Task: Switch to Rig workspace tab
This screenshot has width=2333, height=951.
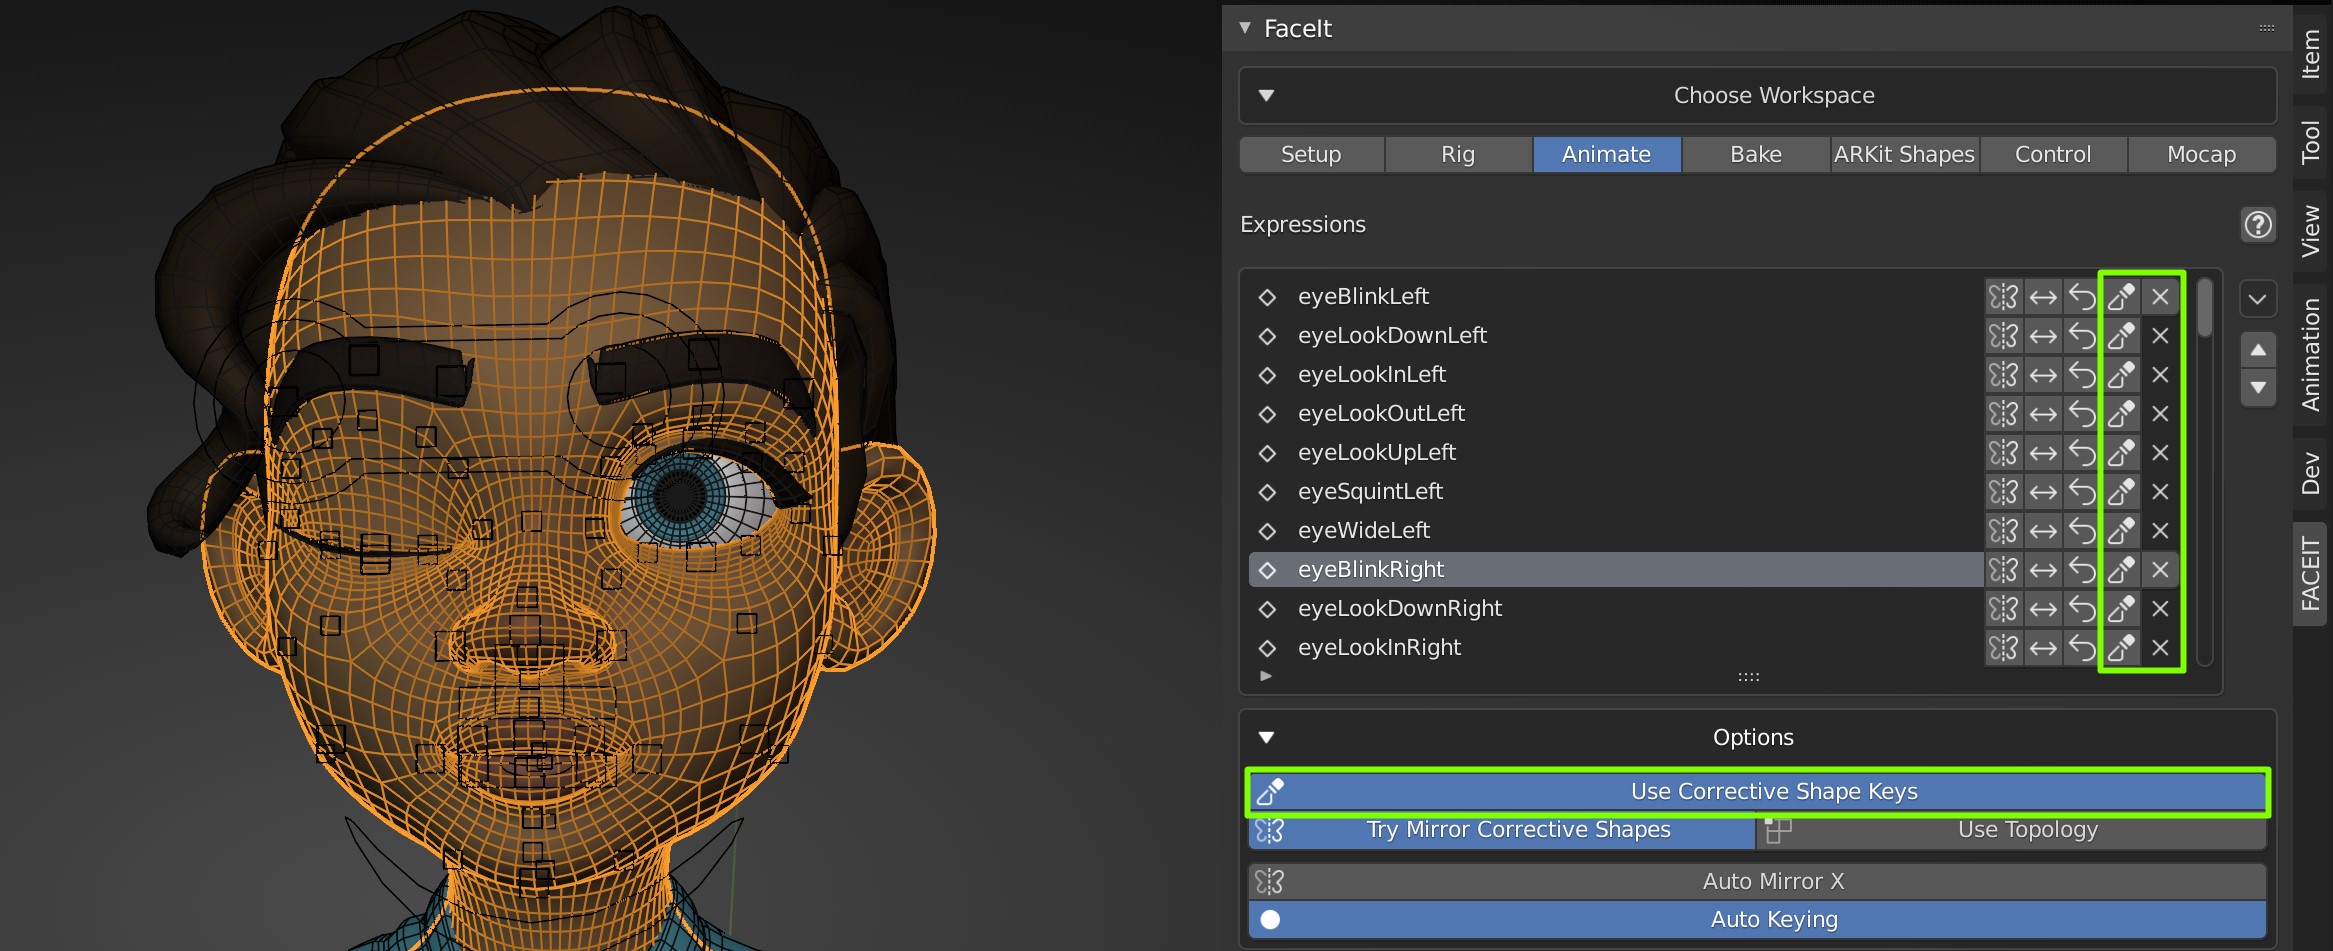Action: click(x=1458, y=155)
